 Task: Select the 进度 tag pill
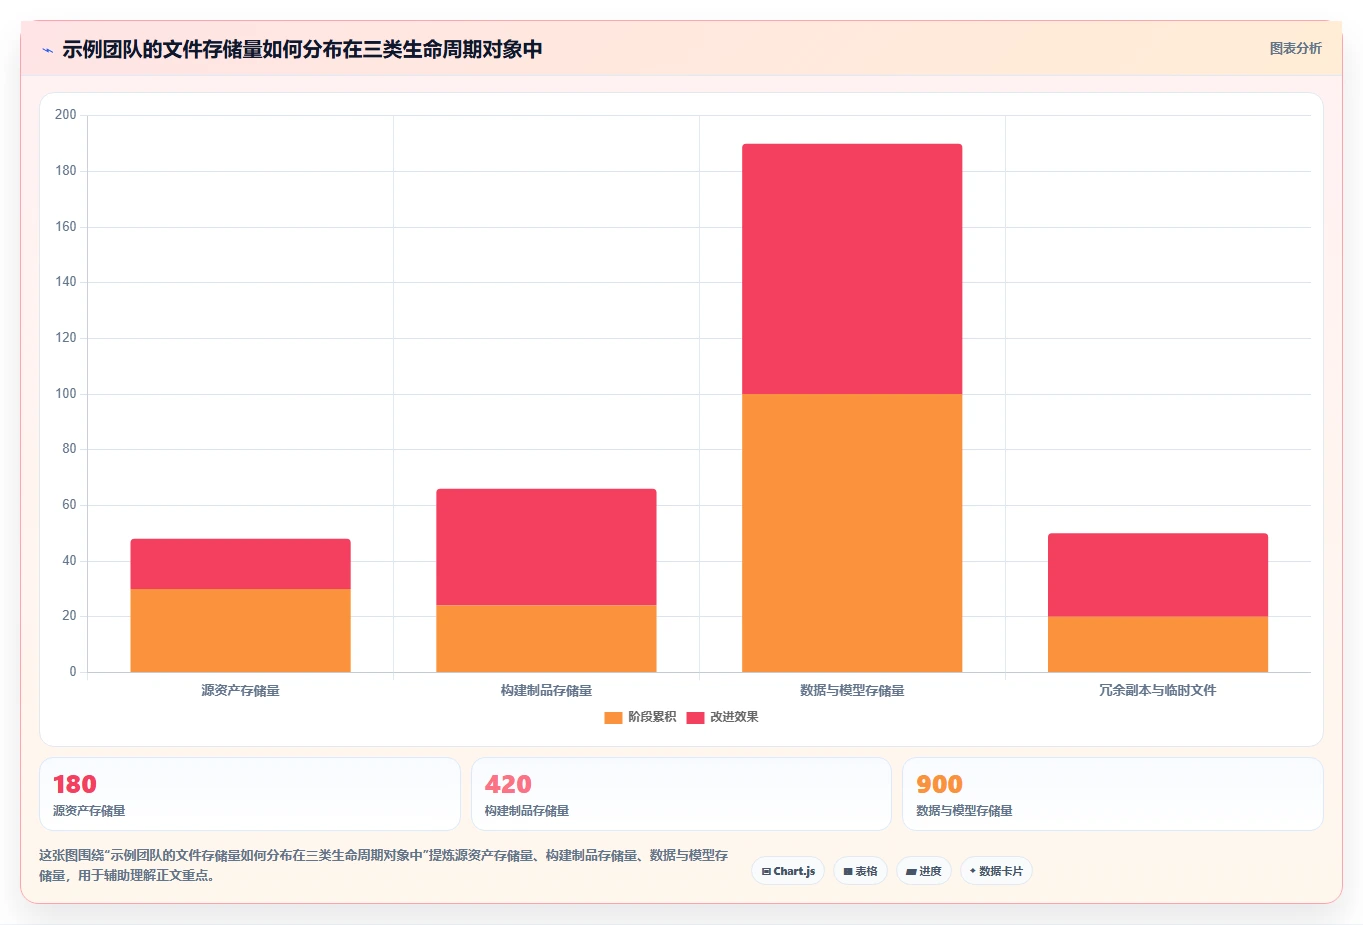point(924,871)
